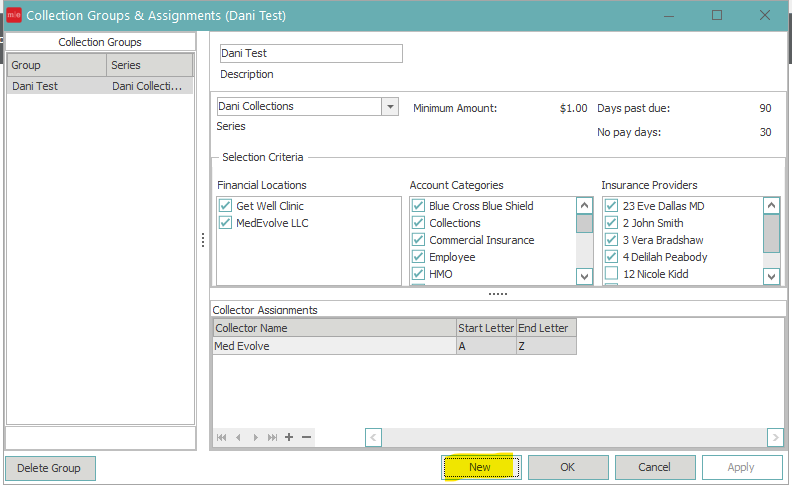Jump to first collector record
Viewport: 792px width, 490px height.
pyautogui.click(x=222, y=437)
